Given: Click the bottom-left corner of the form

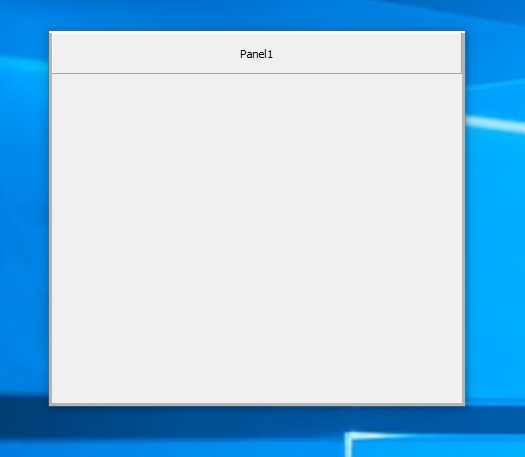Looking at the screenshot, I should pos(51,404).
